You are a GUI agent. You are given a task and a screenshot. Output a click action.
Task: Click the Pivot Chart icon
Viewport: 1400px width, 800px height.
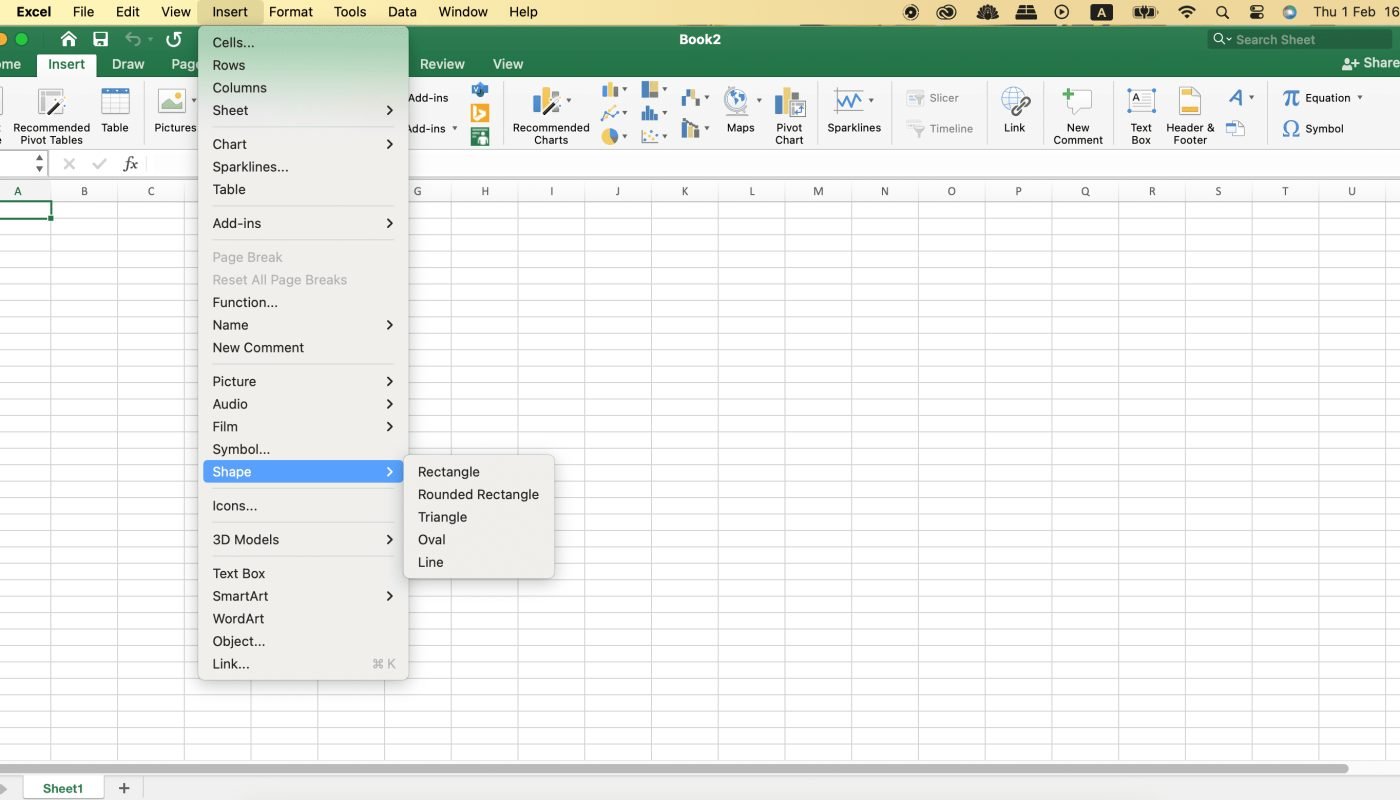point(789,103)
